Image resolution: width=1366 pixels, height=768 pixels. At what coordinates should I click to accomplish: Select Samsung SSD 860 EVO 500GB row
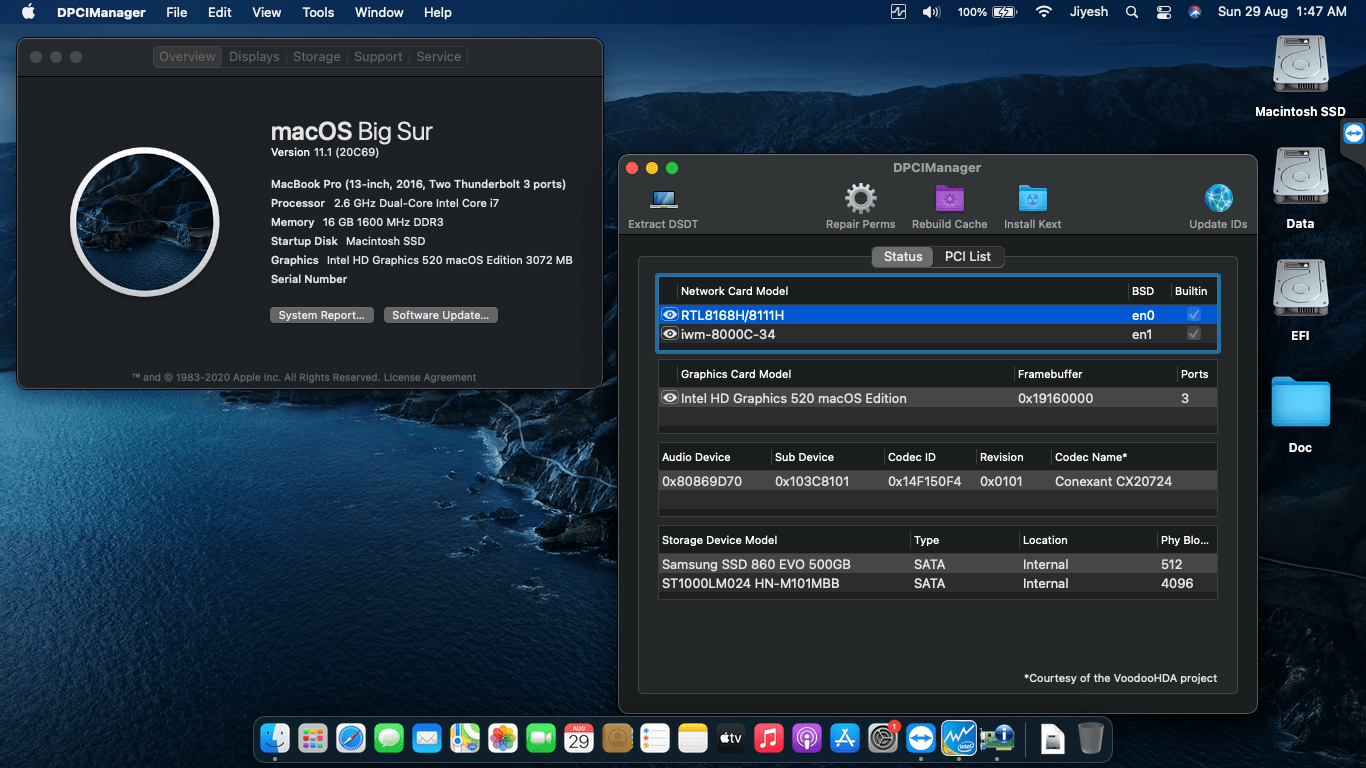point(938,564)
